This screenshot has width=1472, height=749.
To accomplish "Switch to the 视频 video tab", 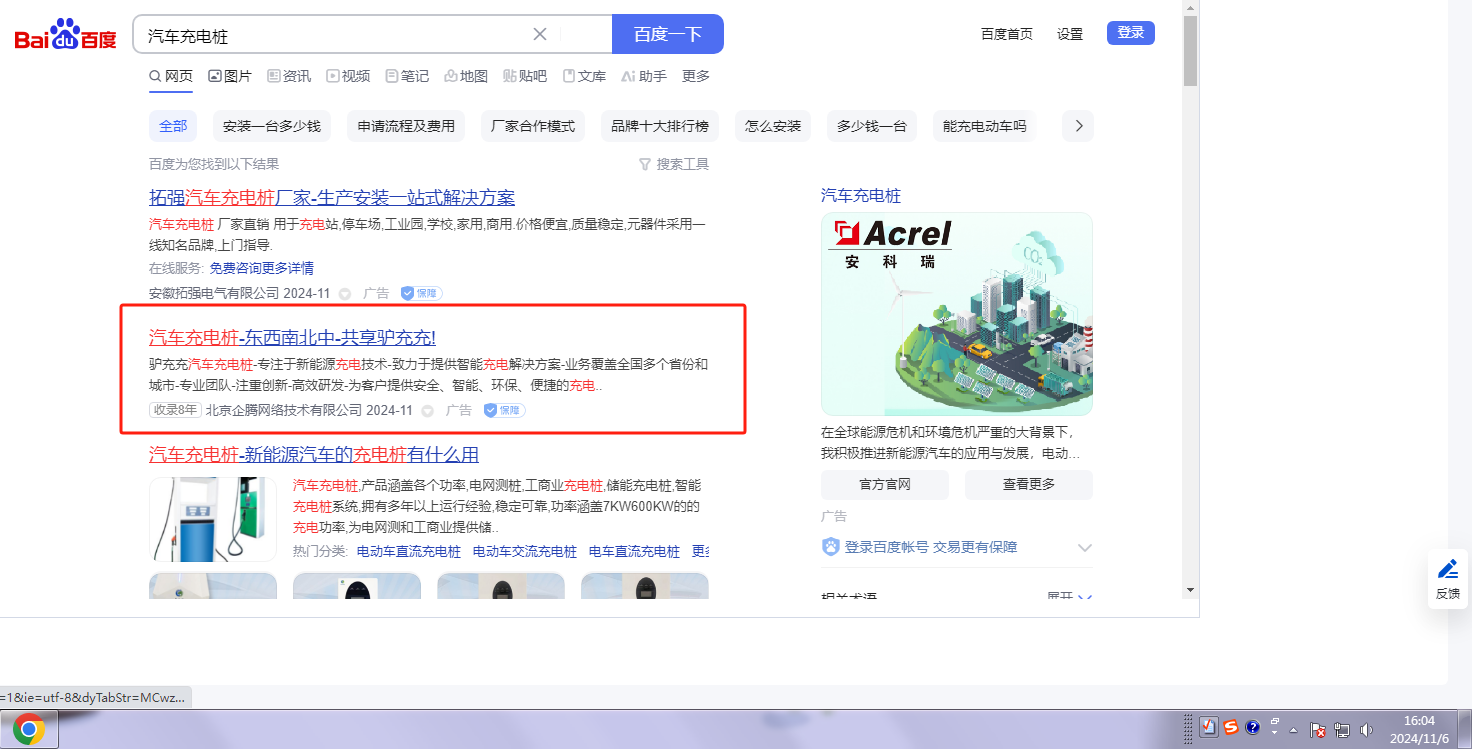I will (348, 76).
